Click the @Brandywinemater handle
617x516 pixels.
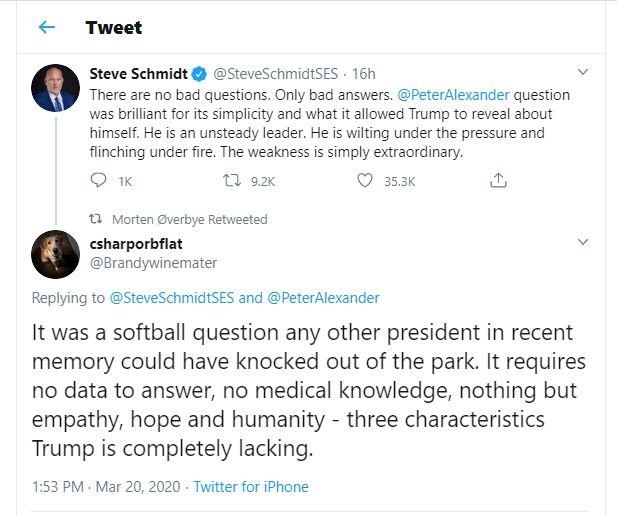[x=153, y=262]
